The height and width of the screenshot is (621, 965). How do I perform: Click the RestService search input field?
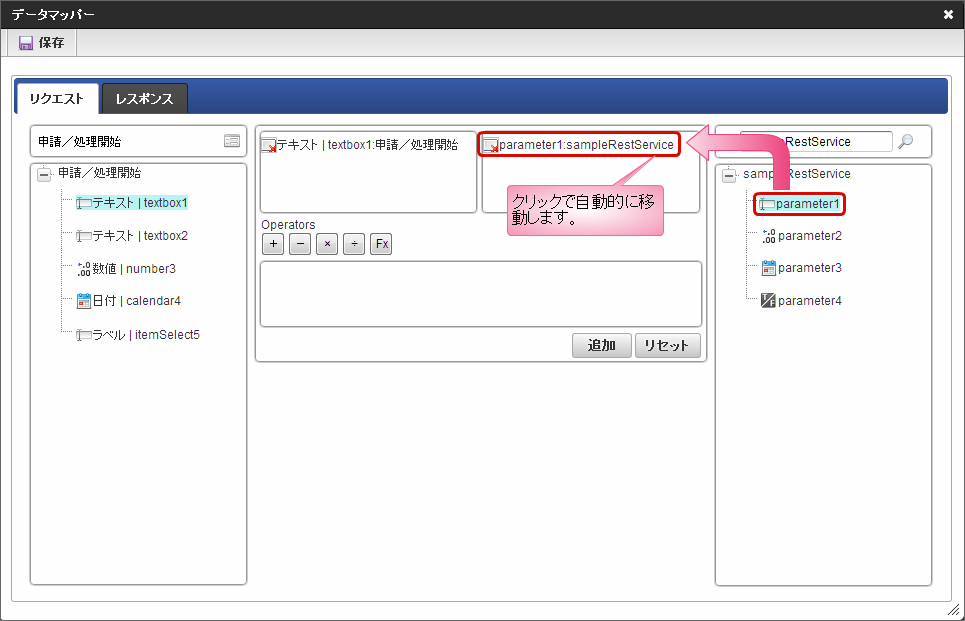point(816,142)
